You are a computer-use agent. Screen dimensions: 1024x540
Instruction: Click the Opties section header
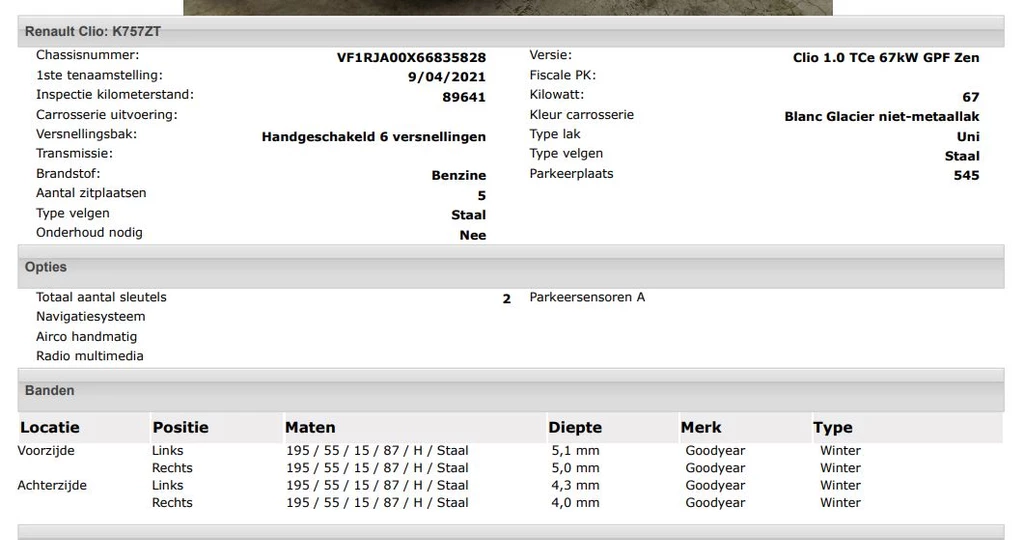(x=46, y=268)
